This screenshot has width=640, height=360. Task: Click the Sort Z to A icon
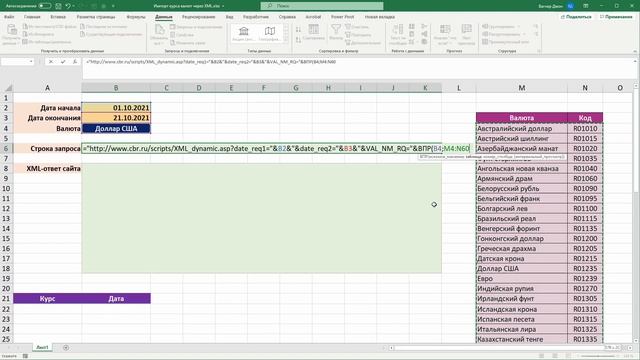point(298,40)
